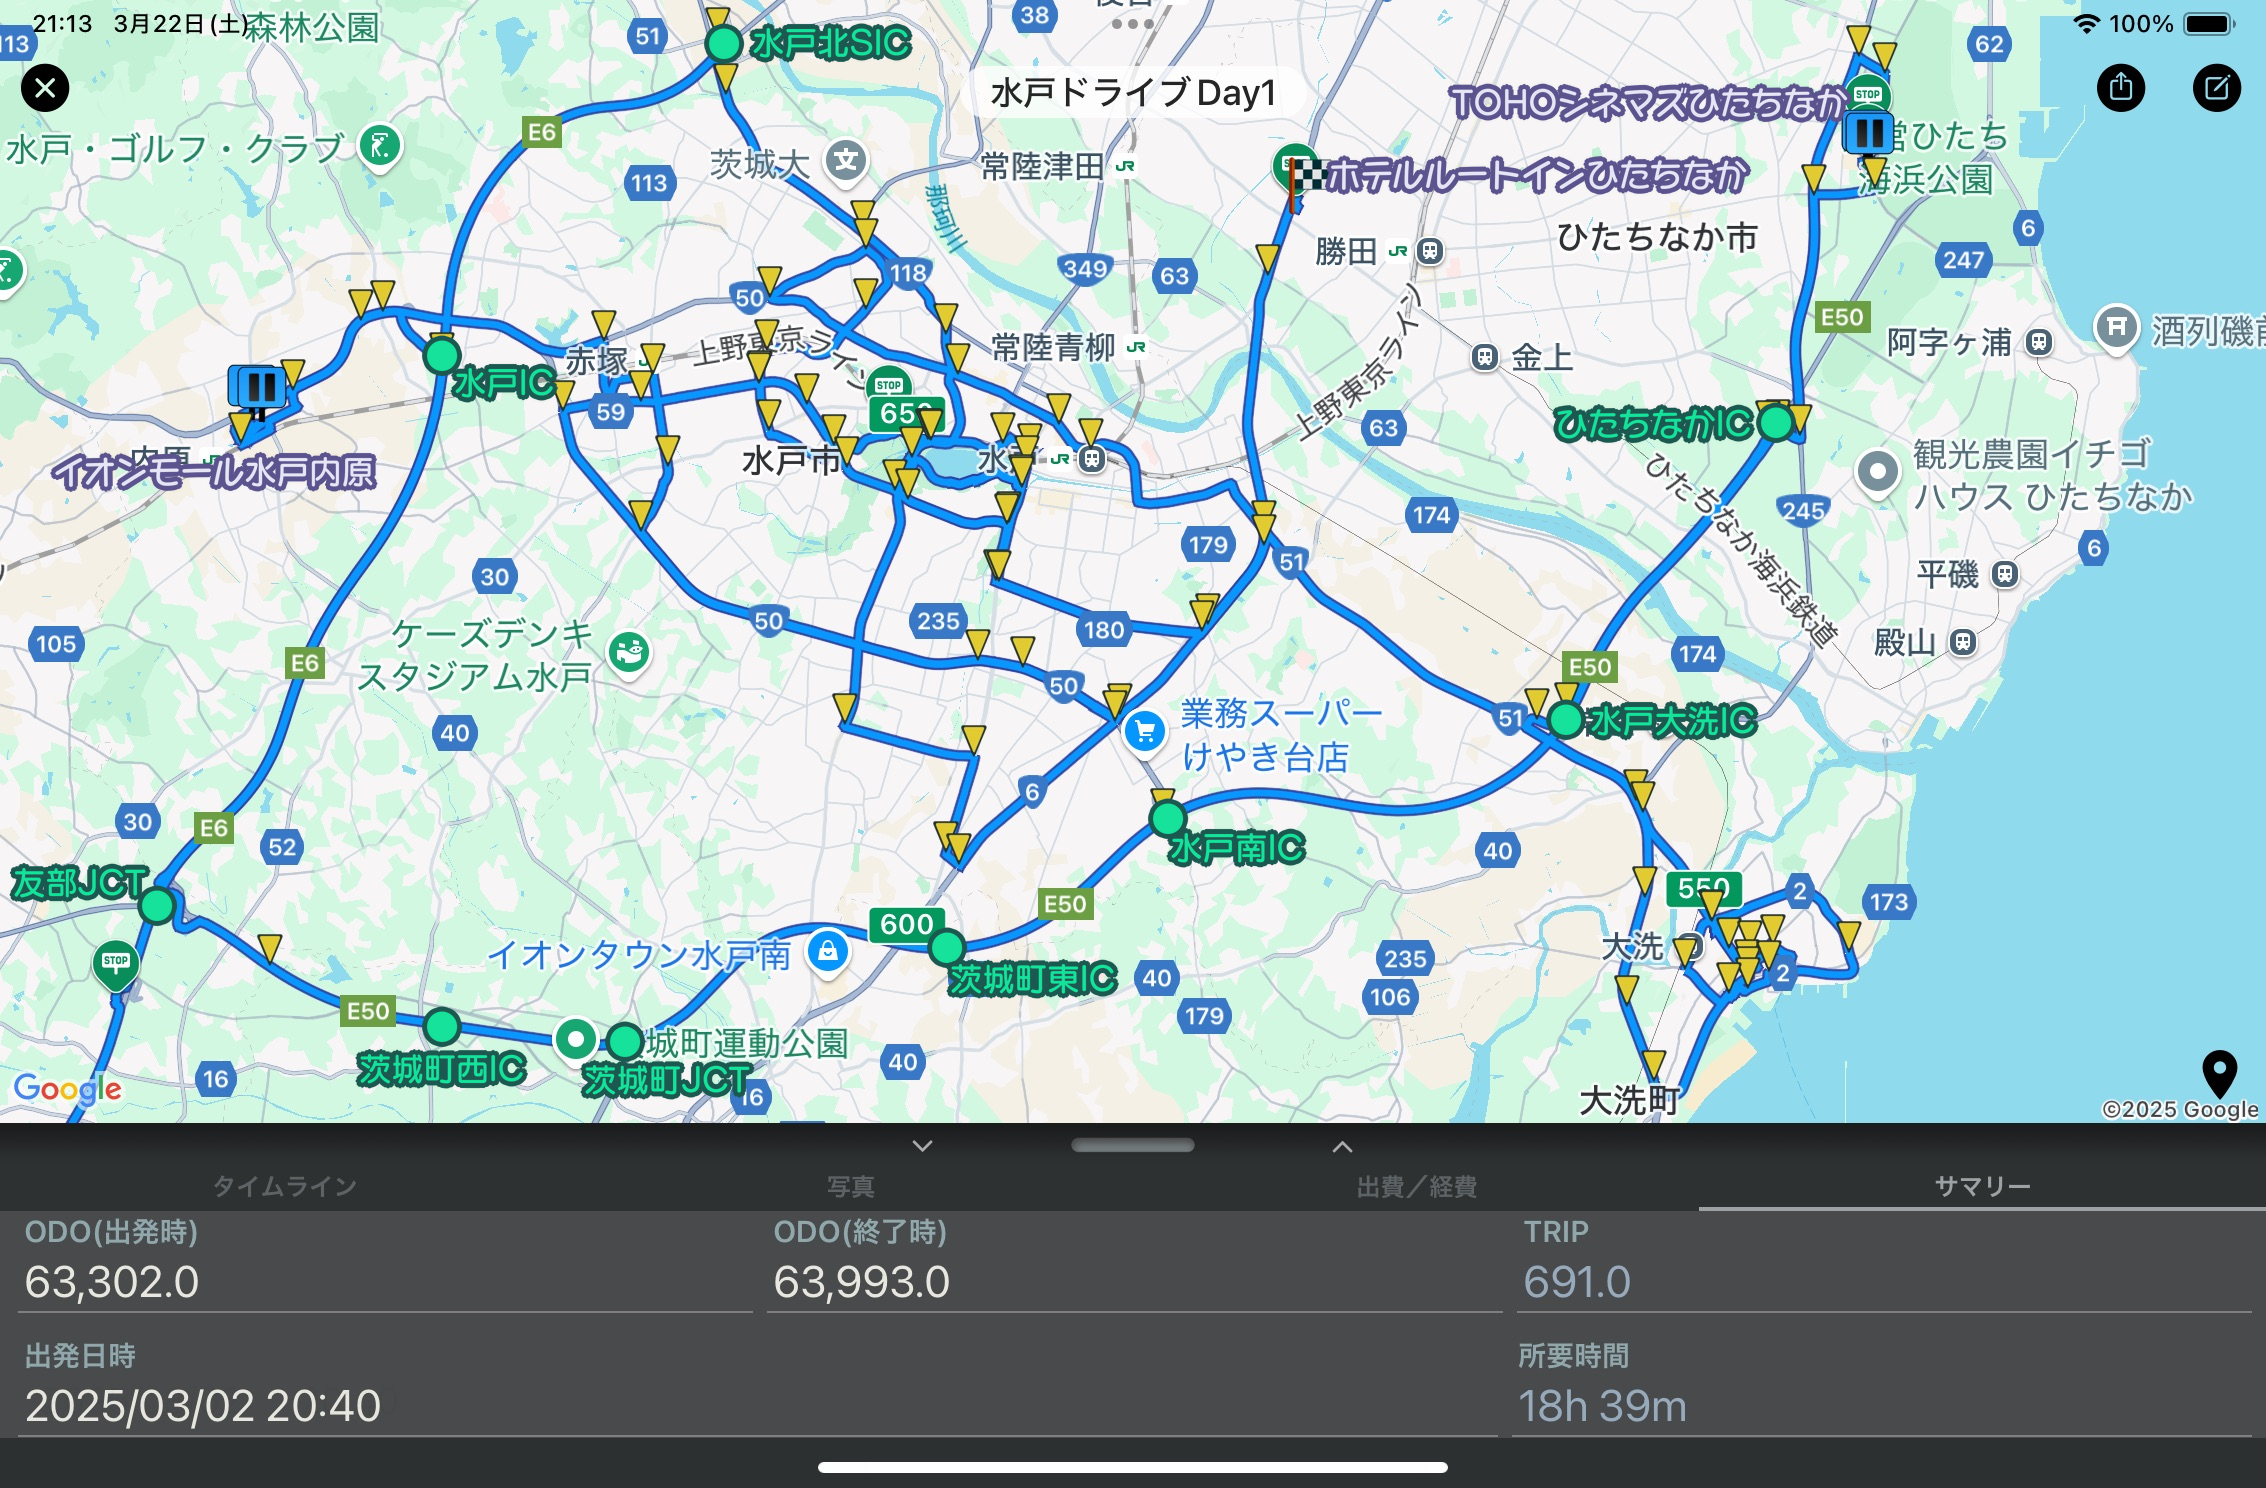The image size is (2266, 1488).
Task: Select the 水戸大洗IC green marker
Action: 1566,719
